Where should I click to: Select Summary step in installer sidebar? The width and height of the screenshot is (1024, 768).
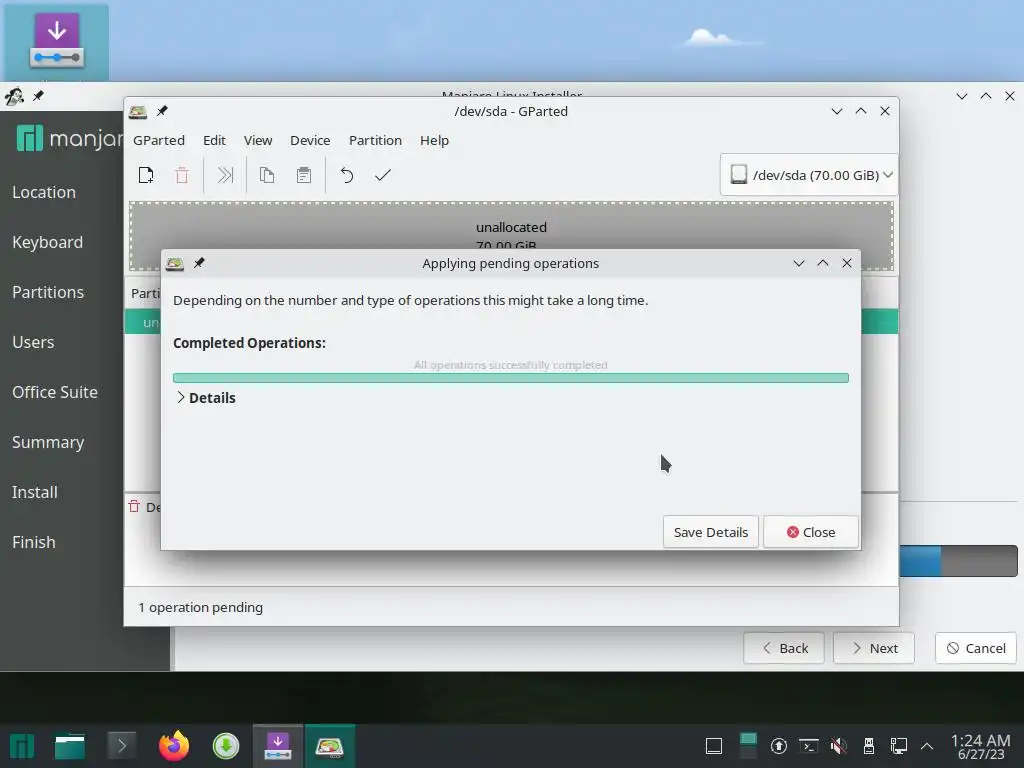click(48, 442)
